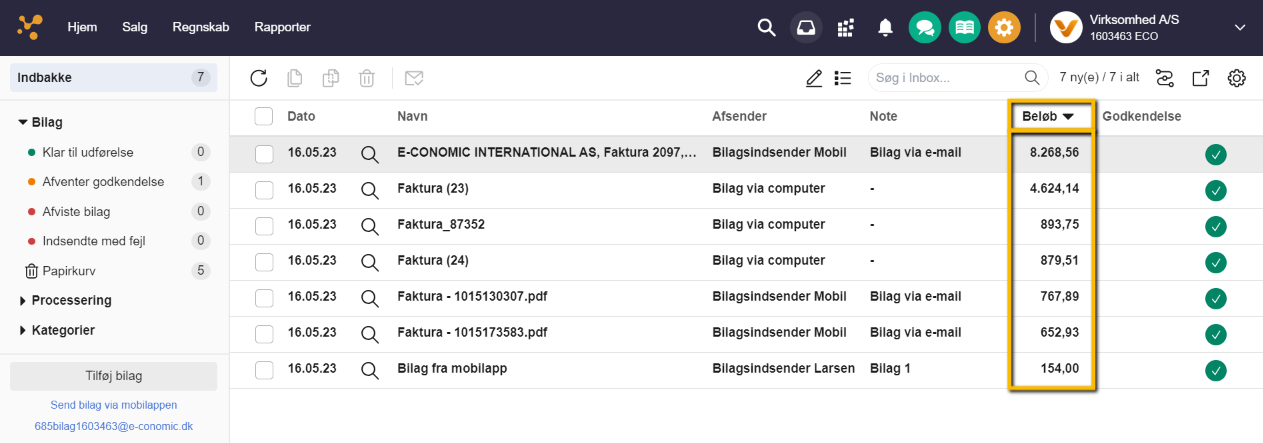The image size is (1263, 443).
Task: Open the inbox tray icon in header
Action: (806, 28)
